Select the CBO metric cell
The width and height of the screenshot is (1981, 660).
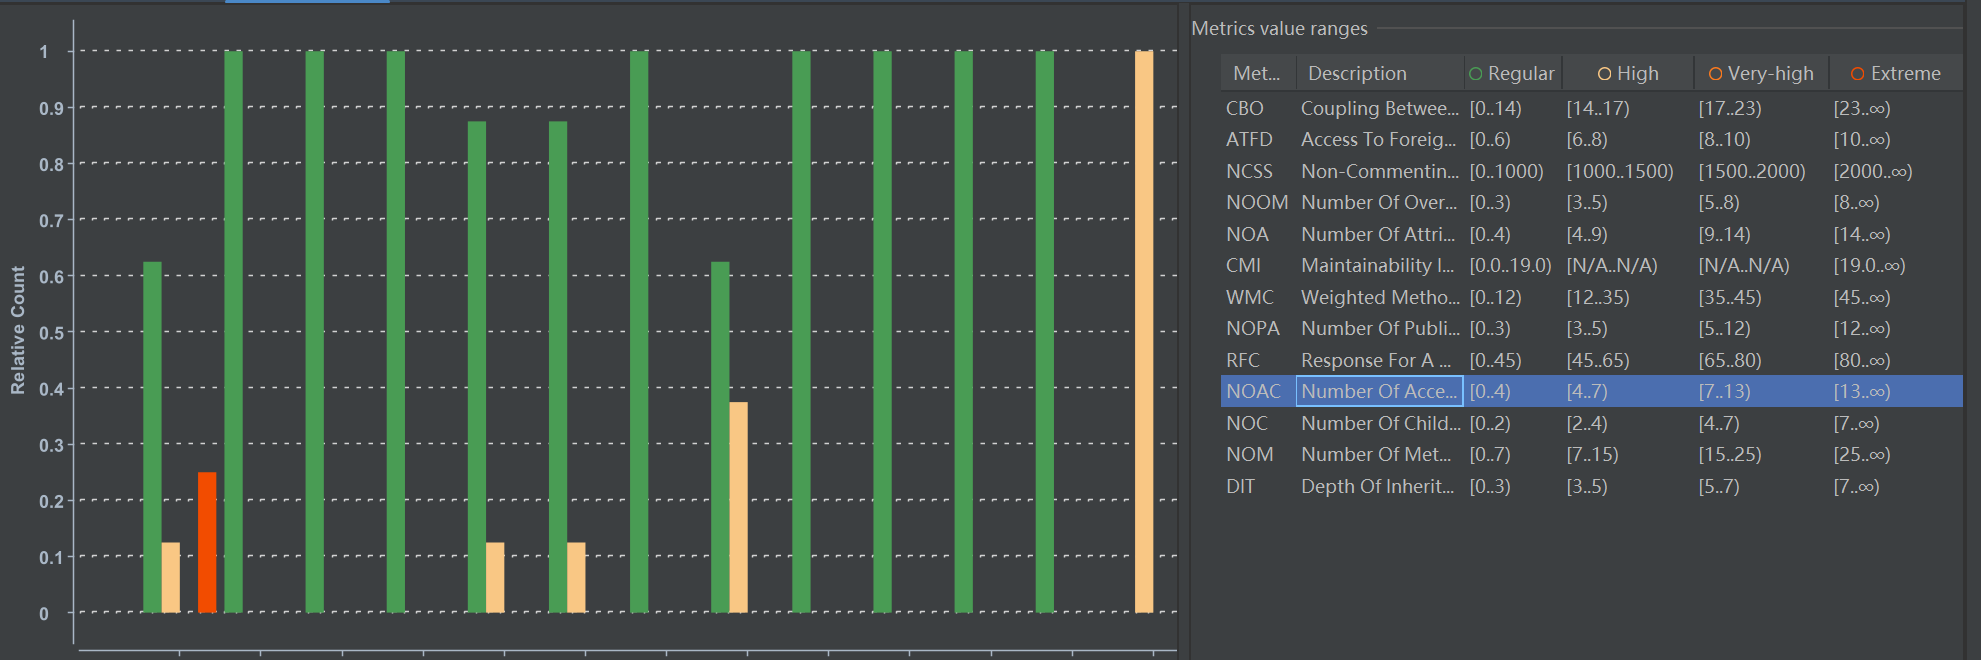pyautogui.click(x=1258, y=108)
